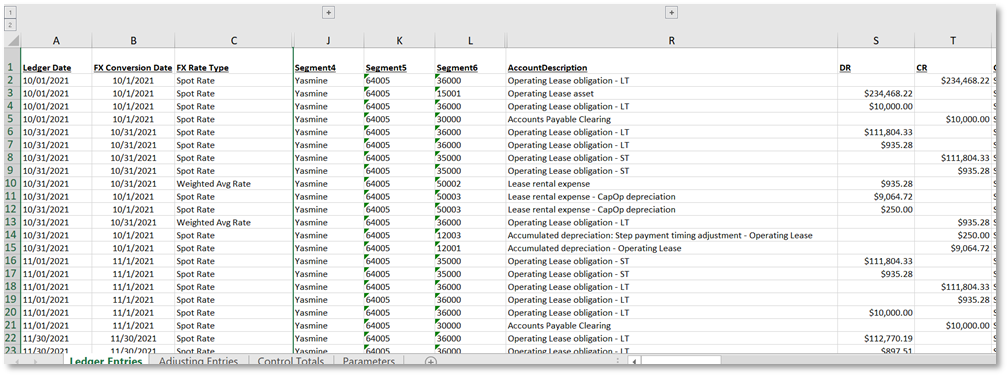Click the 'AccountDescription' header cell
1008x376 pixels.
pos(672,61)
